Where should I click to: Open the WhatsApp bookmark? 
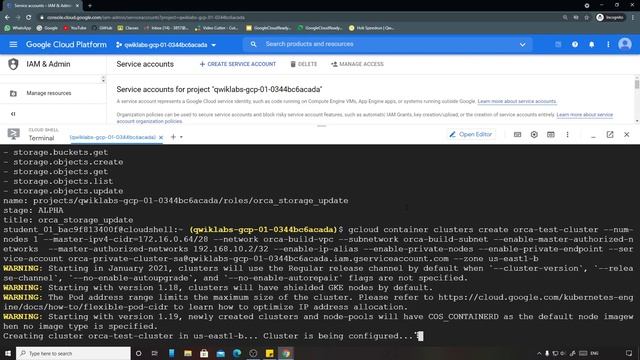[x=18, y=28]
